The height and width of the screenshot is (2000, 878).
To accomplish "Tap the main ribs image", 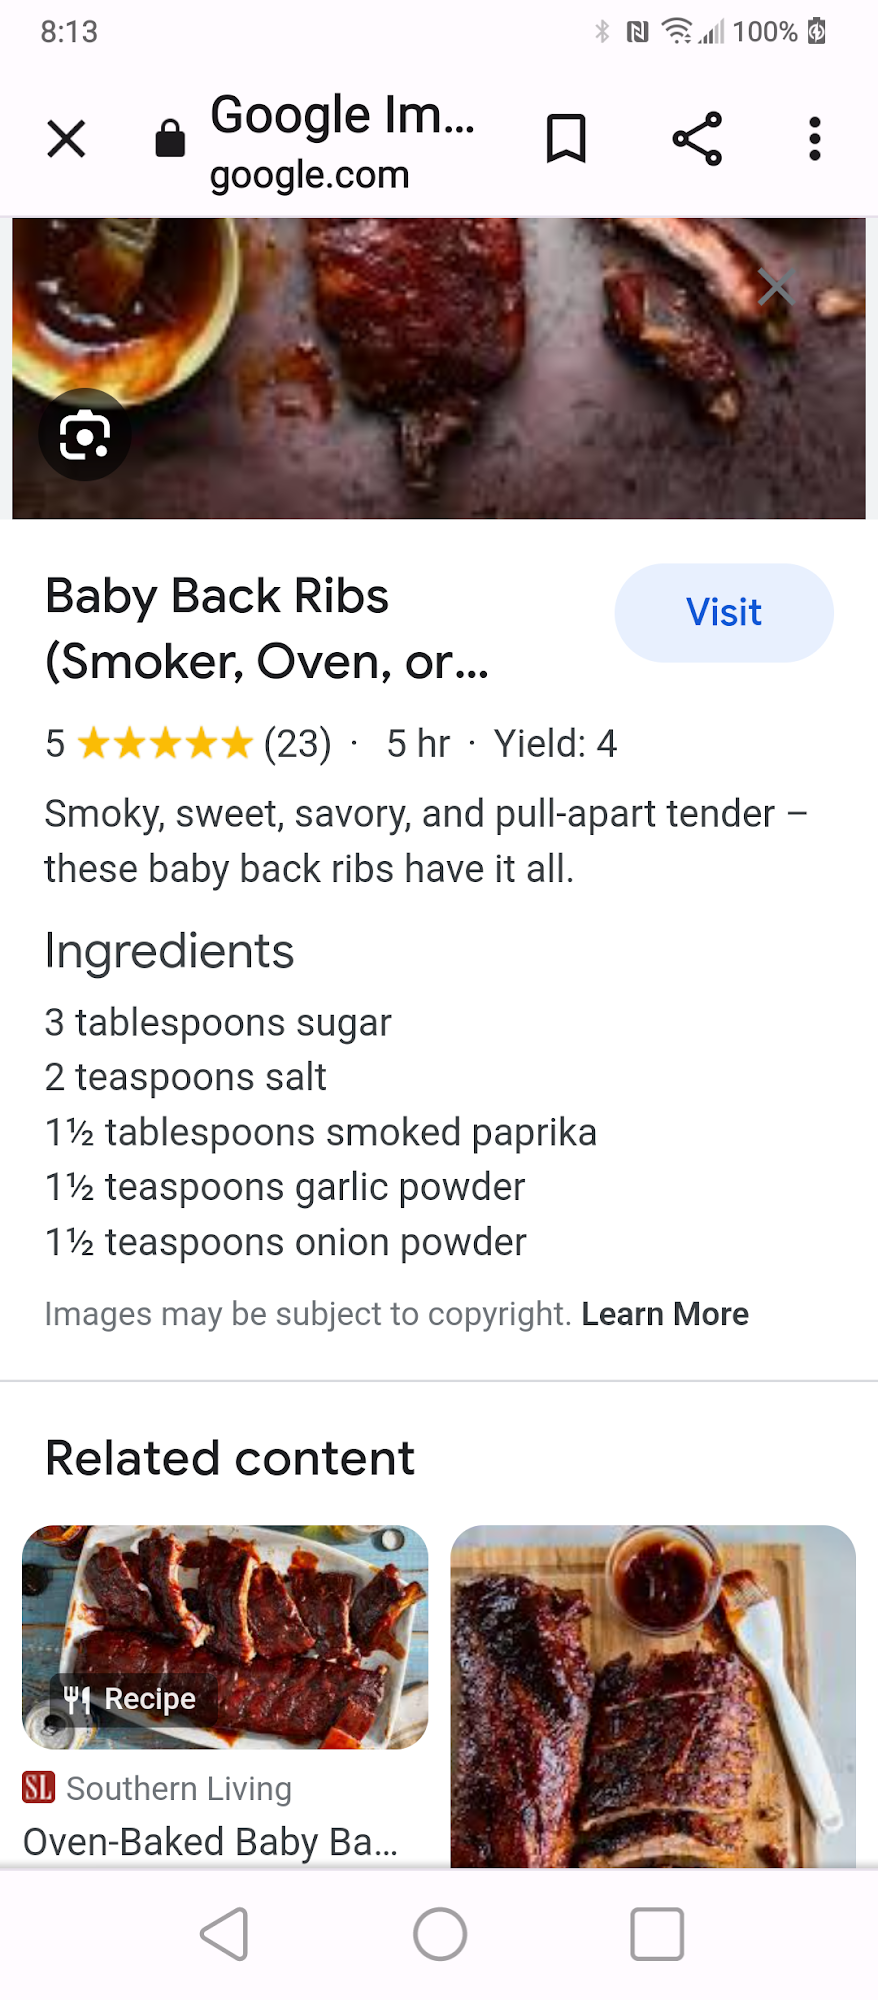I will pyautogui.click(x=439, y=368).
